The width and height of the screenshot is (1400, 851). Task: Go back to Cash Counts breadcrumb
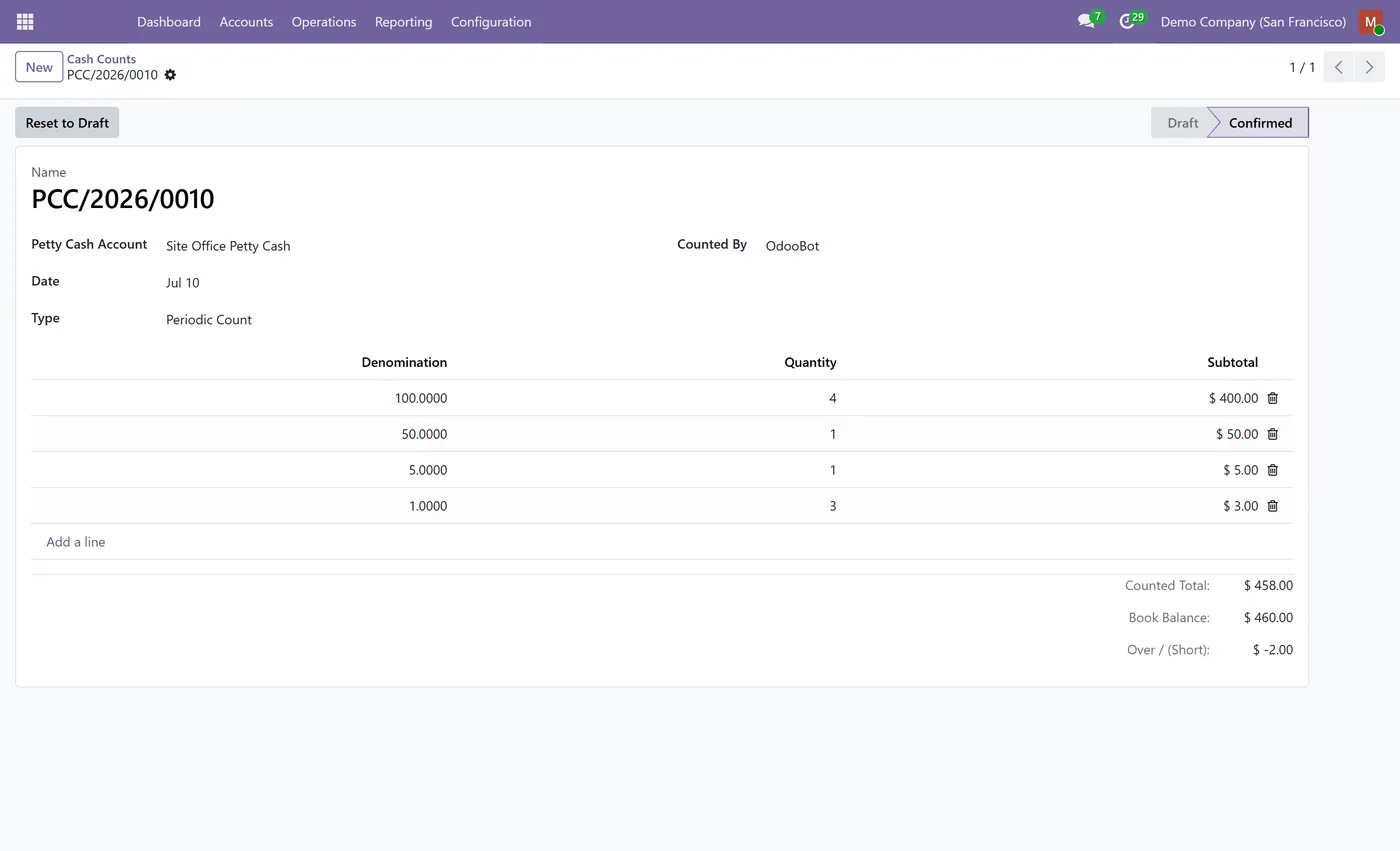pyautogui.click(x=101, y=59)
